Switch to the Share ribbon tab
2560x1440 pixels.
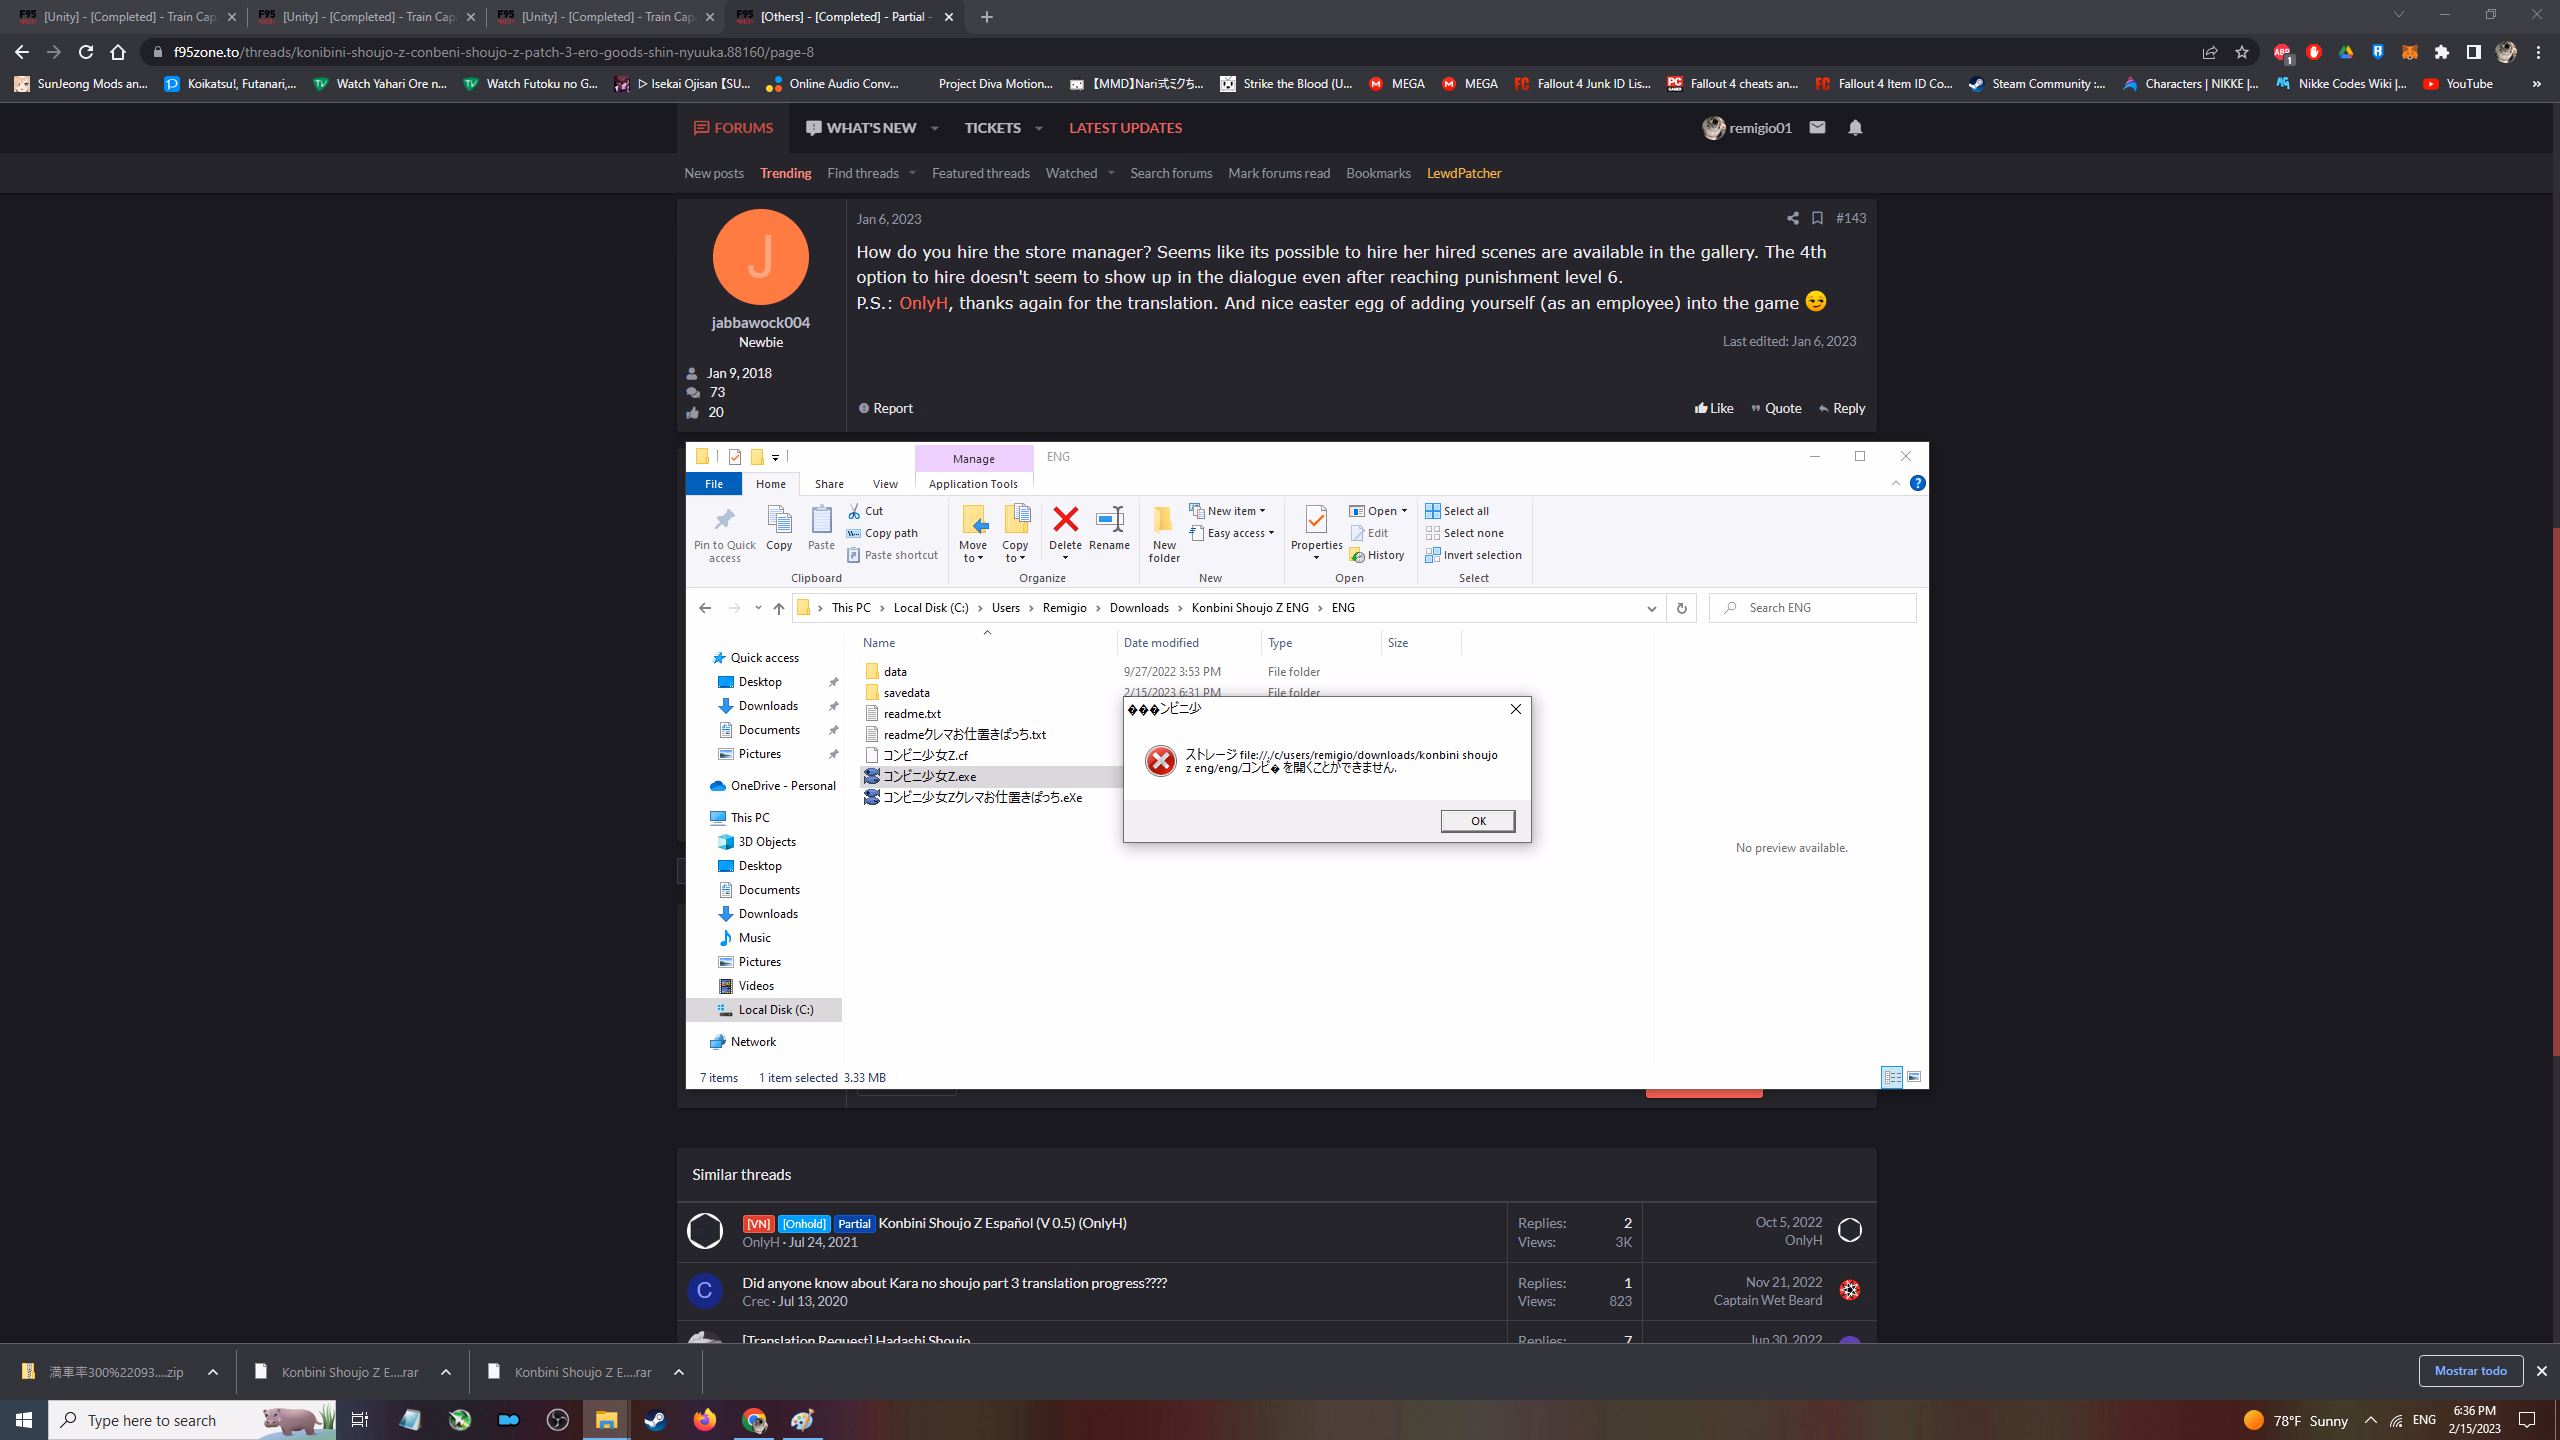click(829, 484)
